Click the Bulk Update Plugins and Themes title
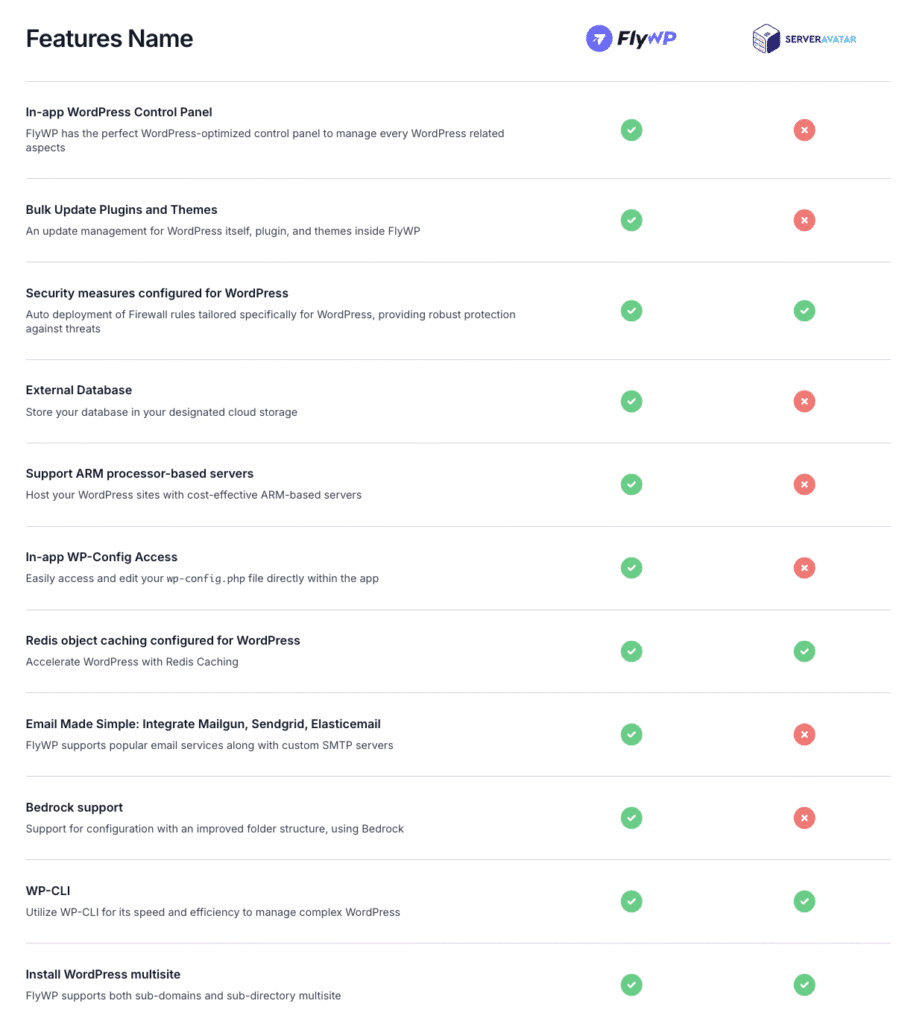The width and height of the screenshot is (908, 1024). click(x=121, y=210)
